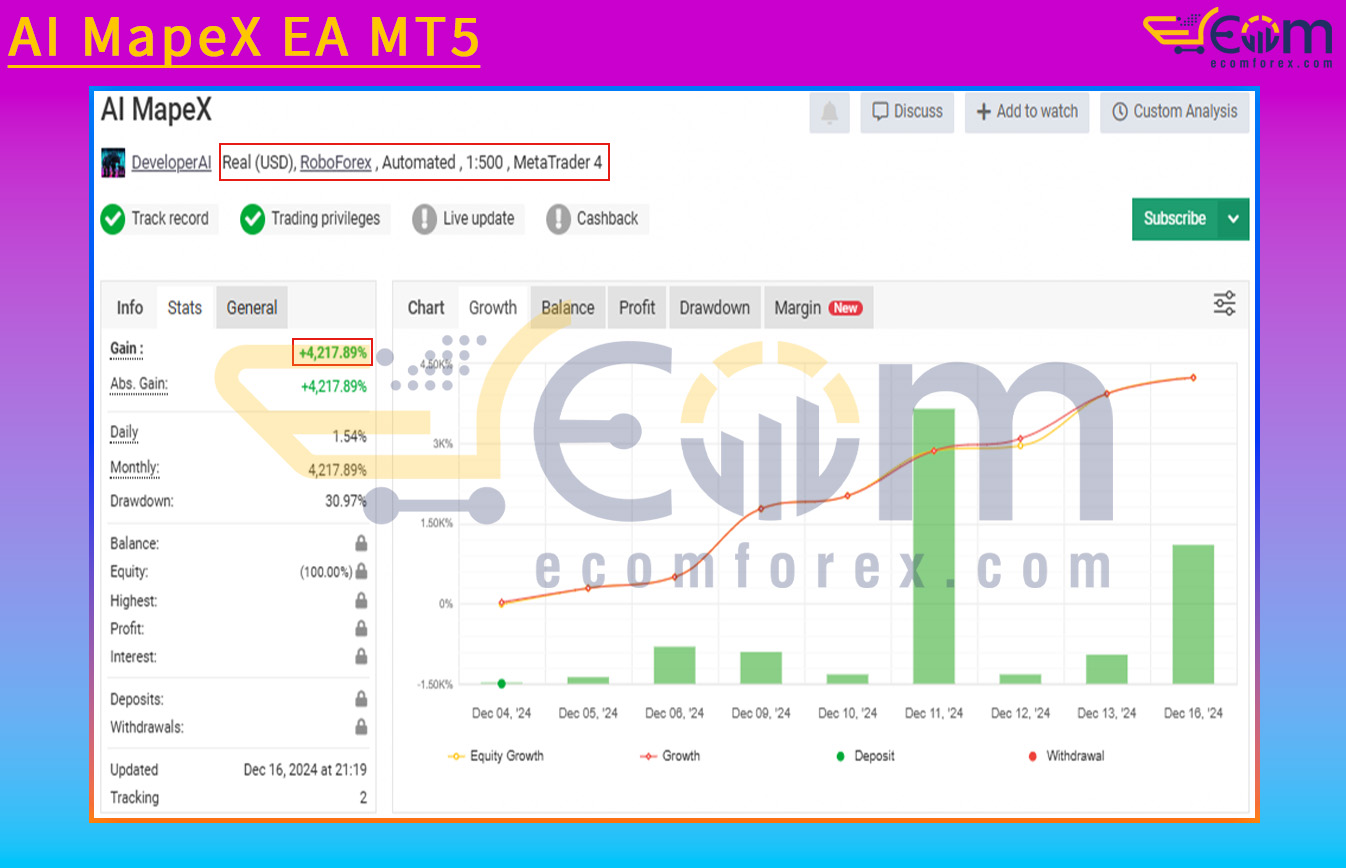Click the Cashback warning icon

tap(558, 219)
